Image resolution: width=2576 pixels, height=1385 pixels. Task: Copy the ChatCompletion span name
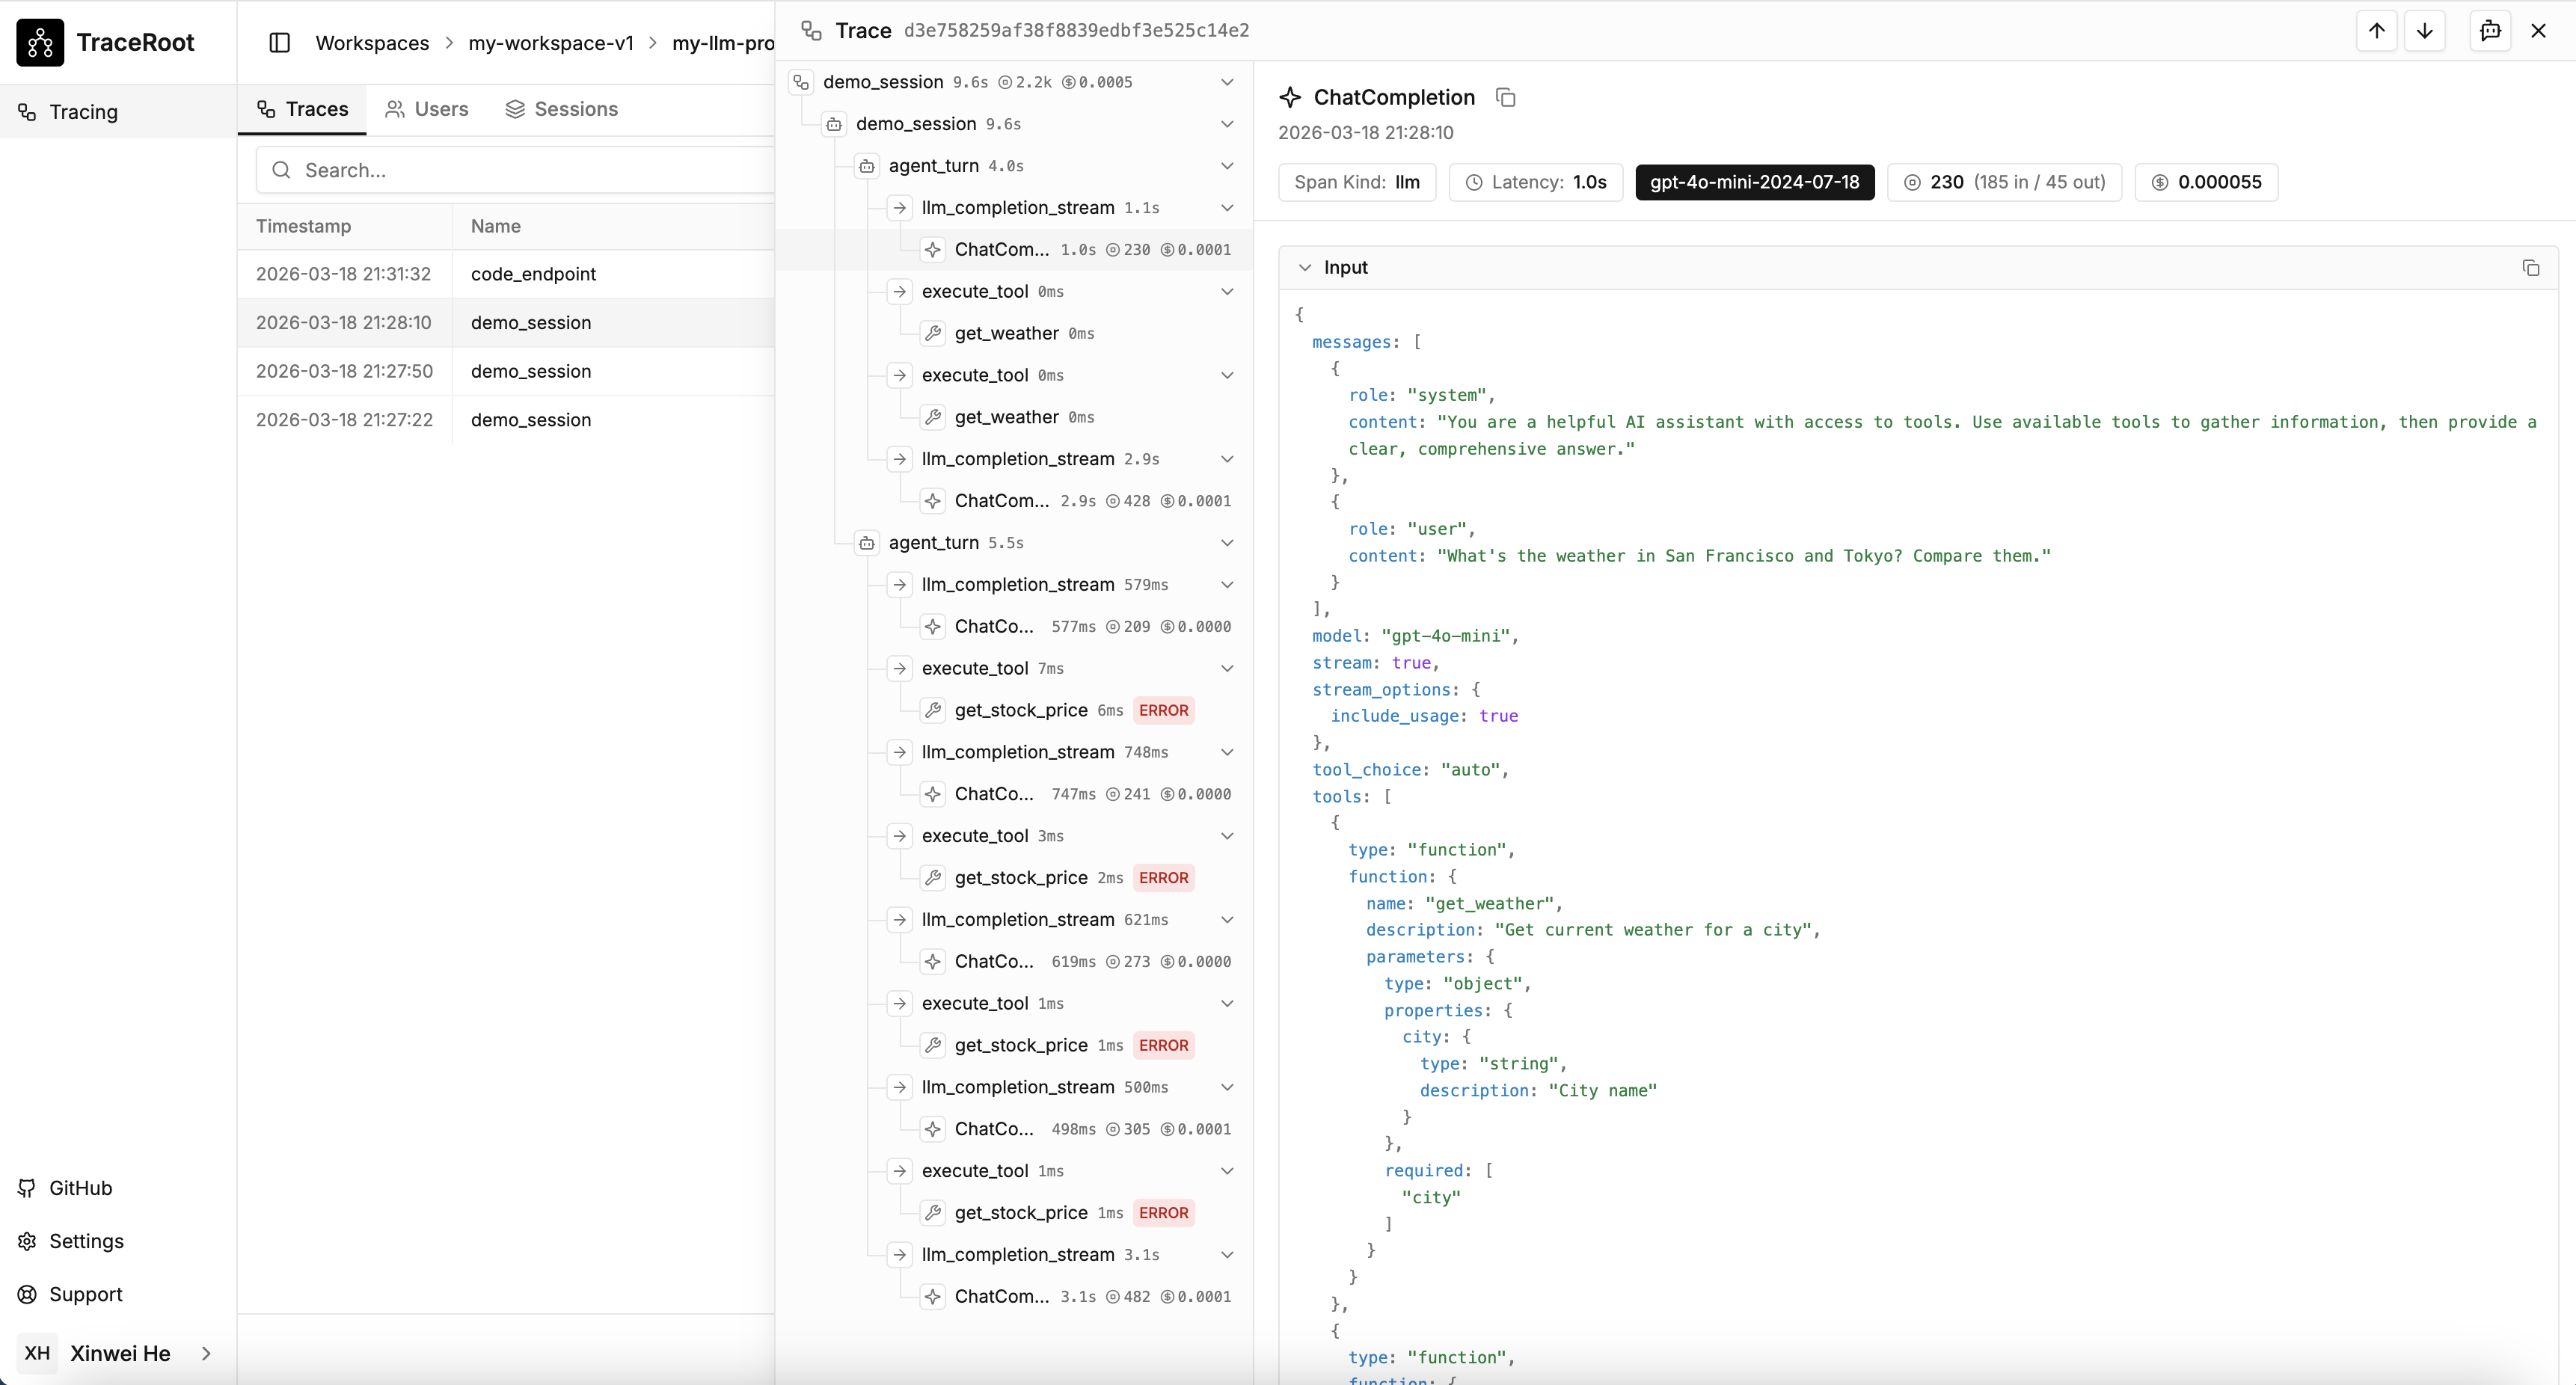tap(1505, 97)
